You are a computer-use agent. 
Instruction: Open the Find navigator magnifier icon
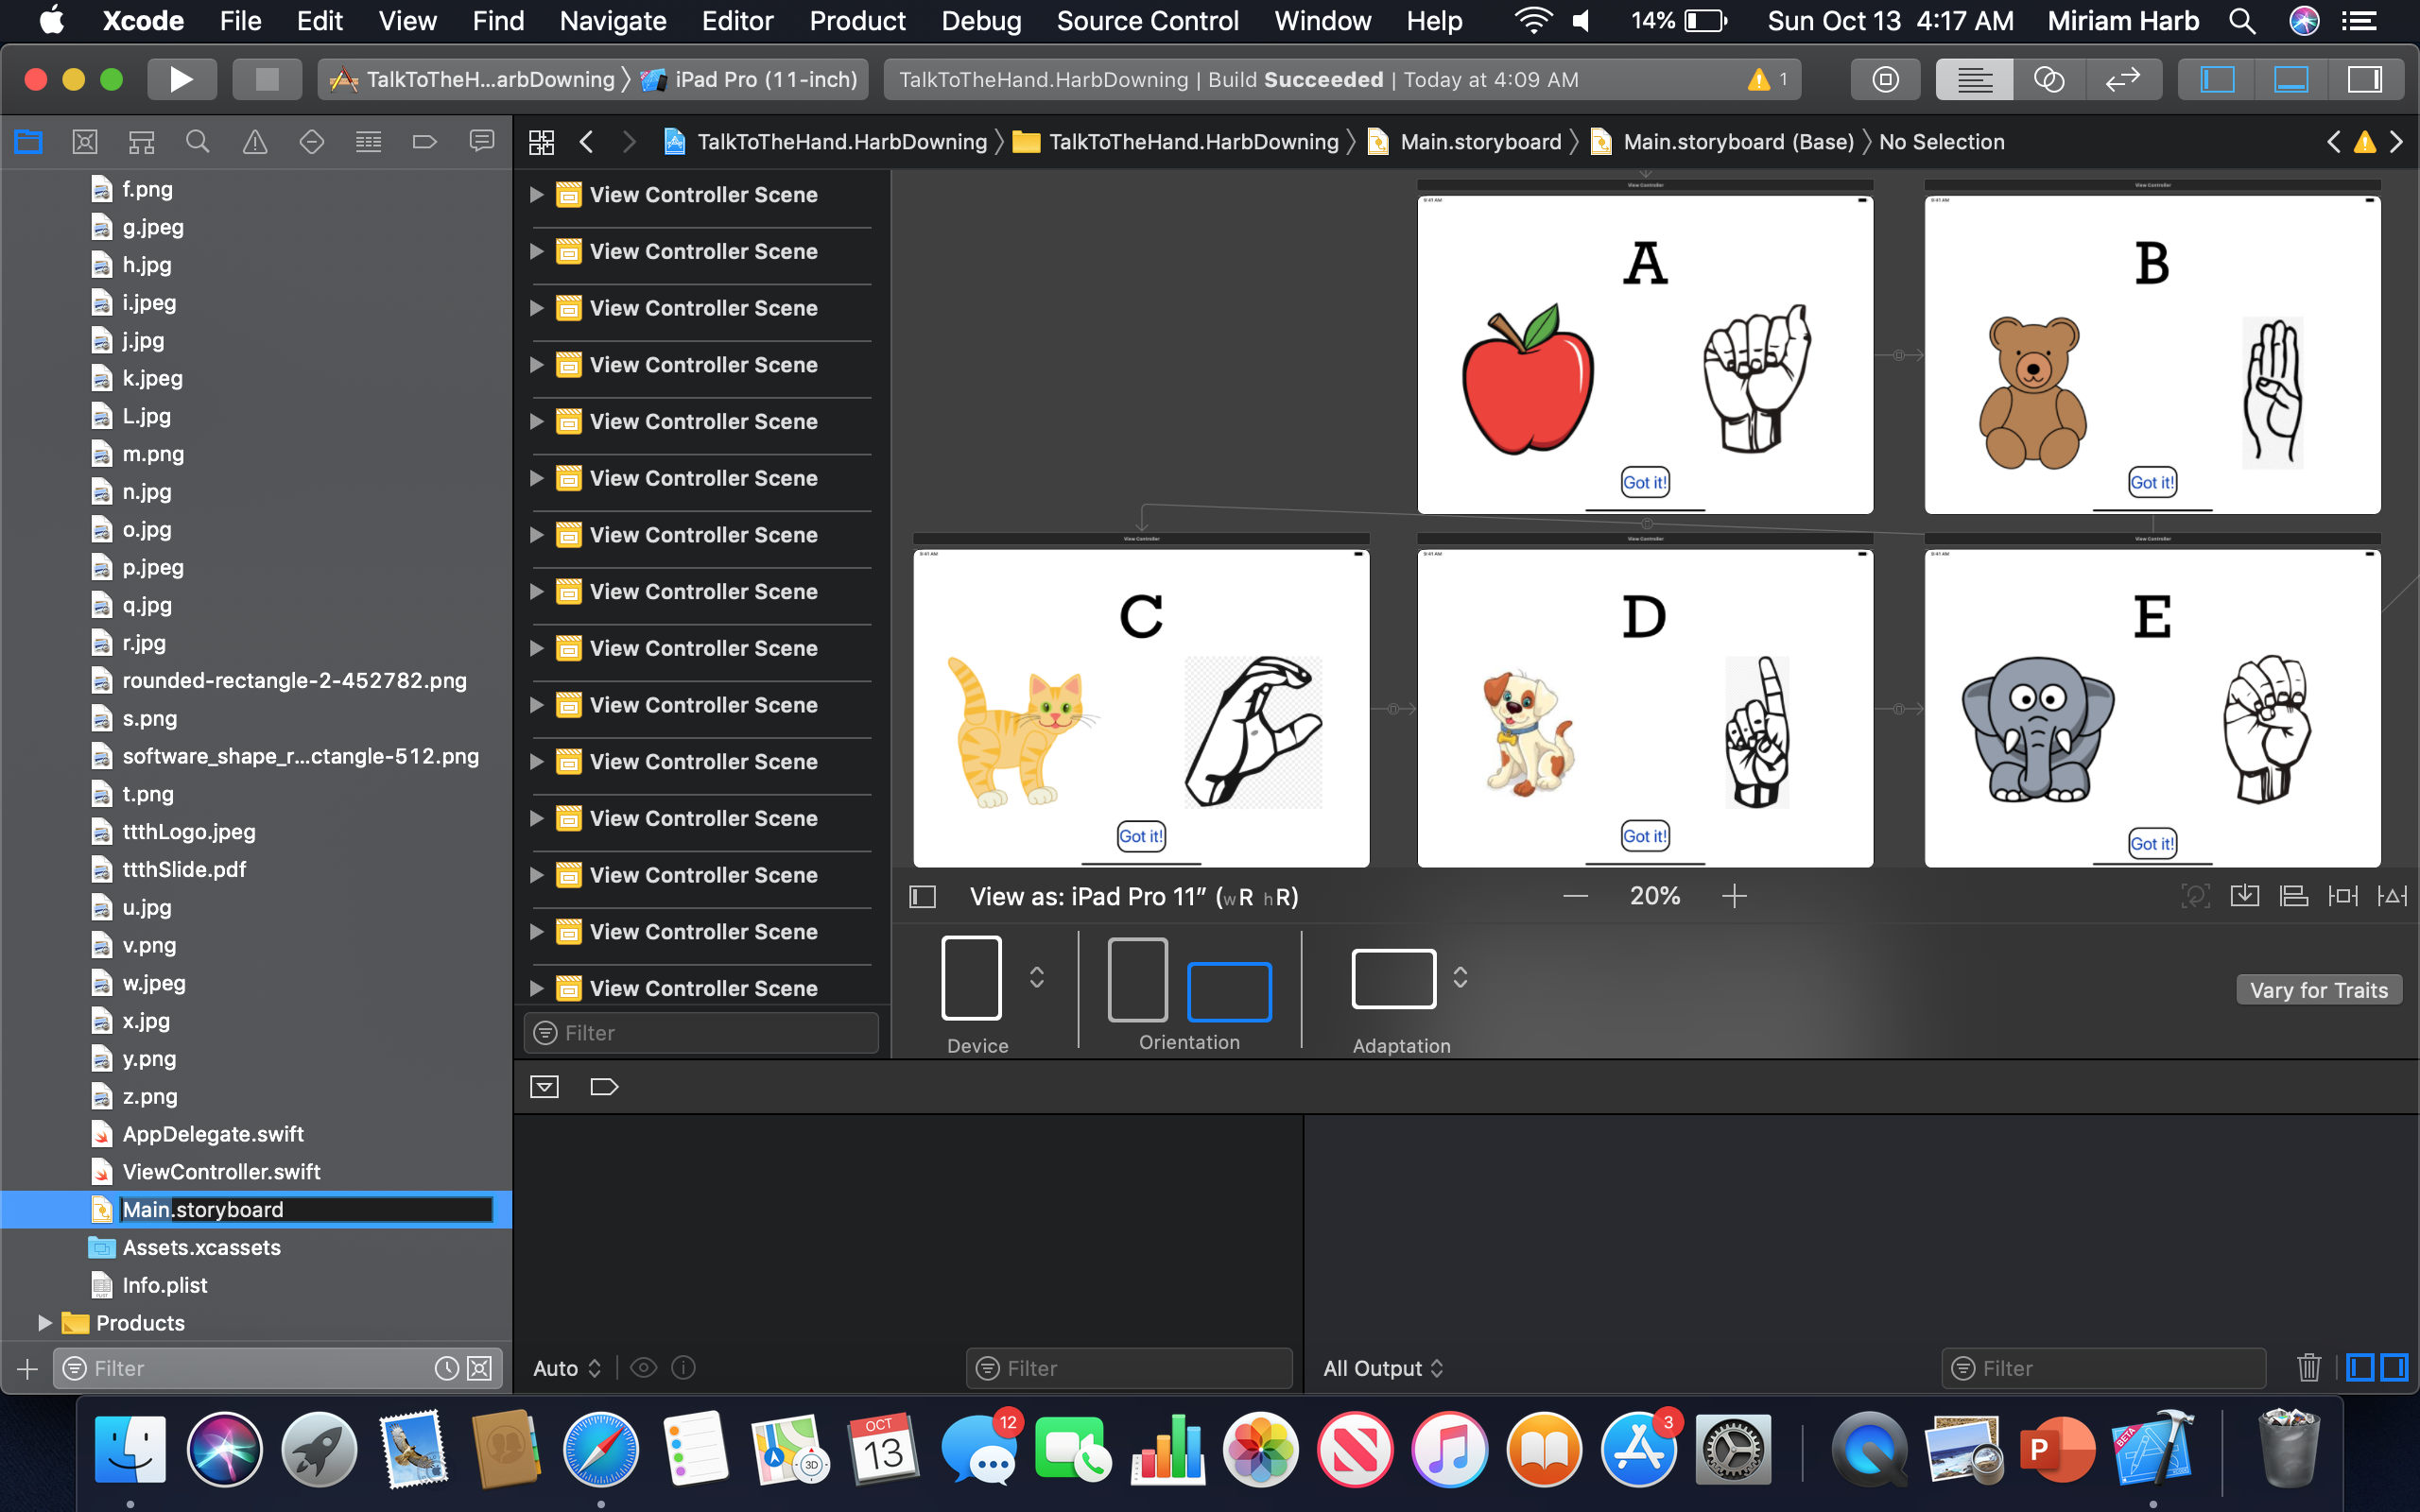[x=198, y=142]
